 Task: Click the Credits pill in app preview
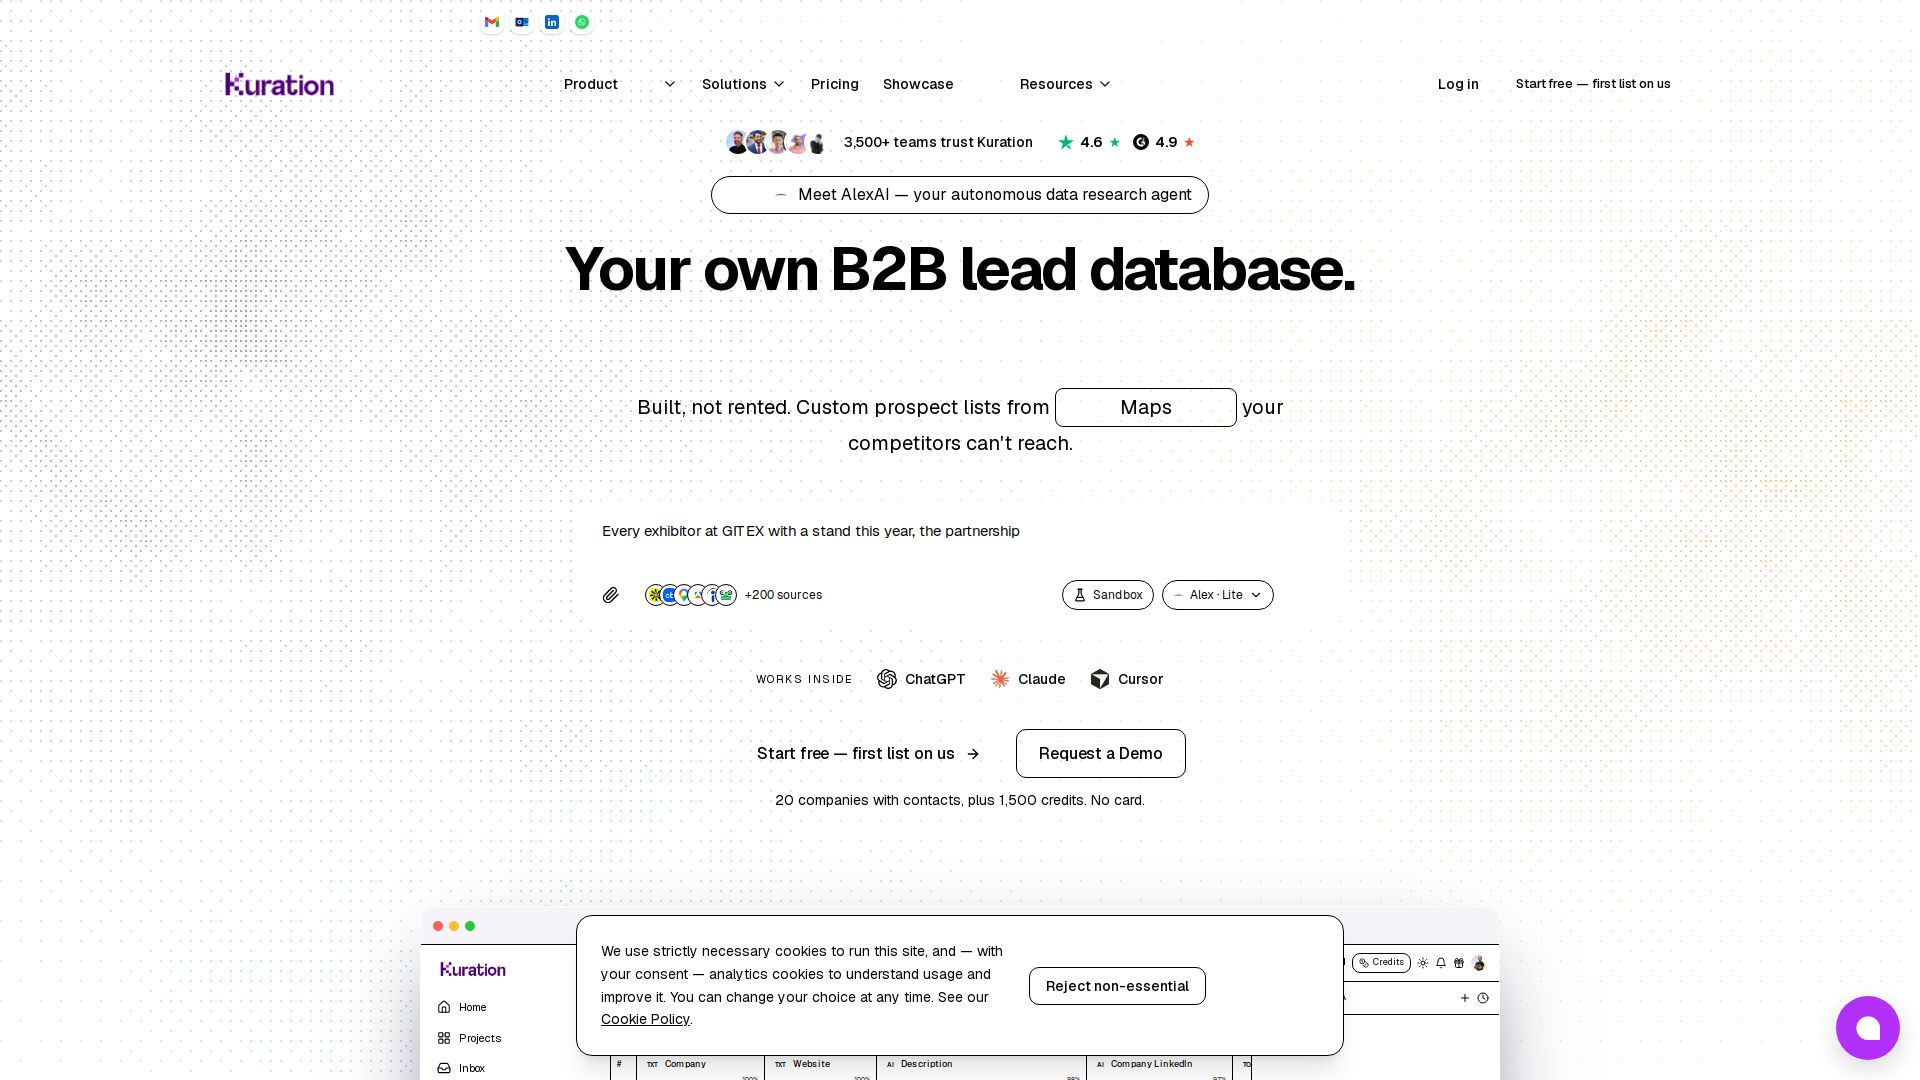click(1381, 963)
